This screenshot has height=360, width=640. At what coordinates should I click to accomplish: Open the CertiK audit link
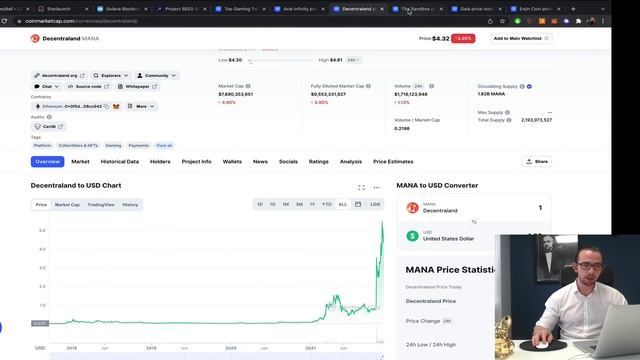click(49, 127)
